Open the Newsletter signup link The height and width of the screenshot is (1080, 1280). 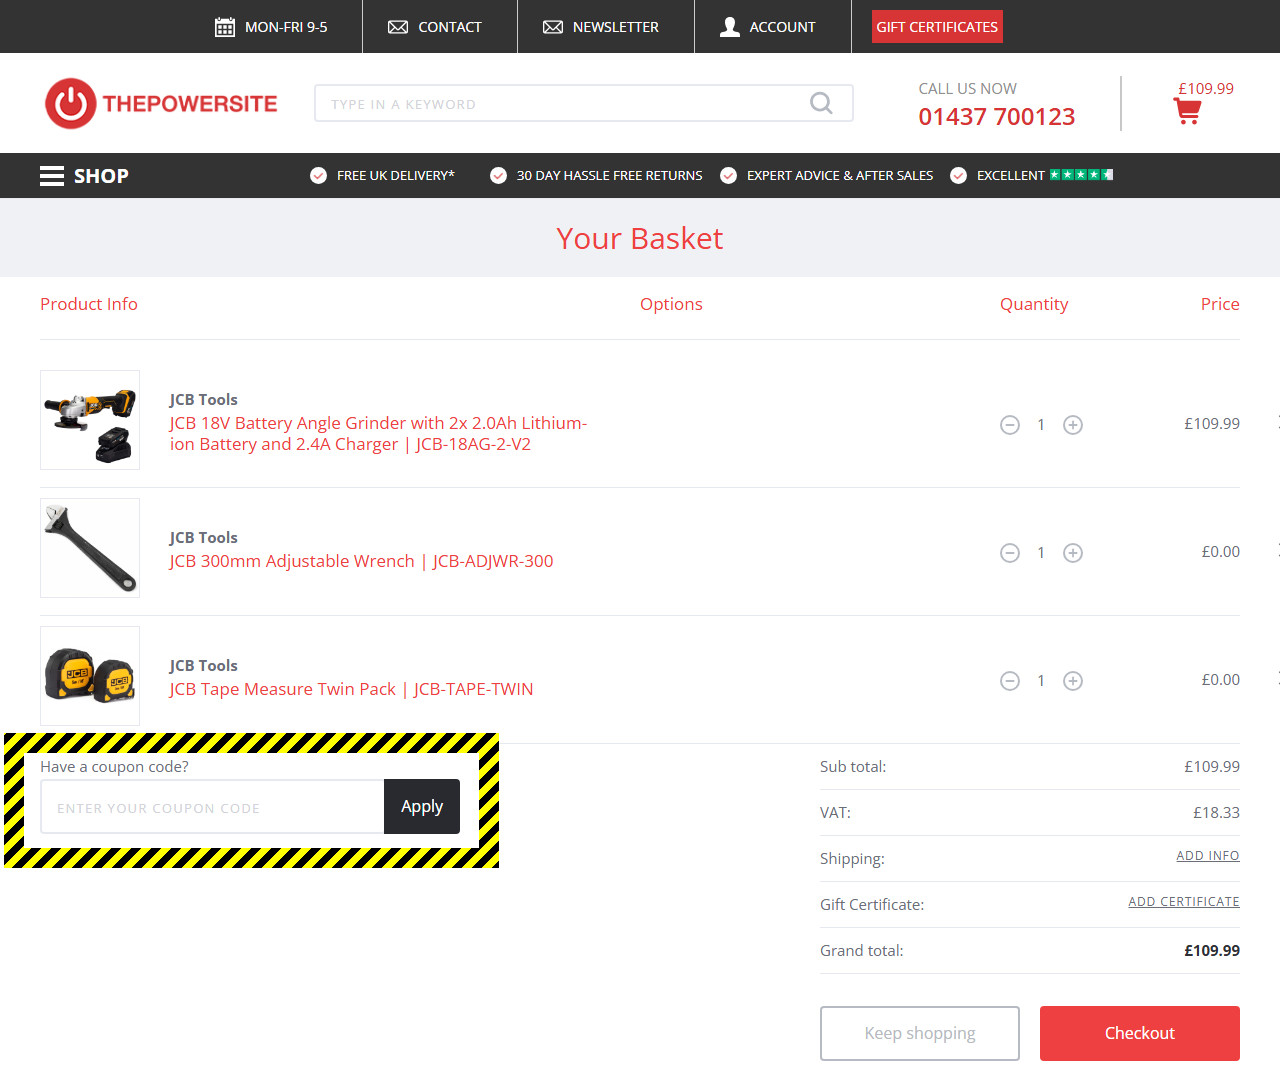601,27
